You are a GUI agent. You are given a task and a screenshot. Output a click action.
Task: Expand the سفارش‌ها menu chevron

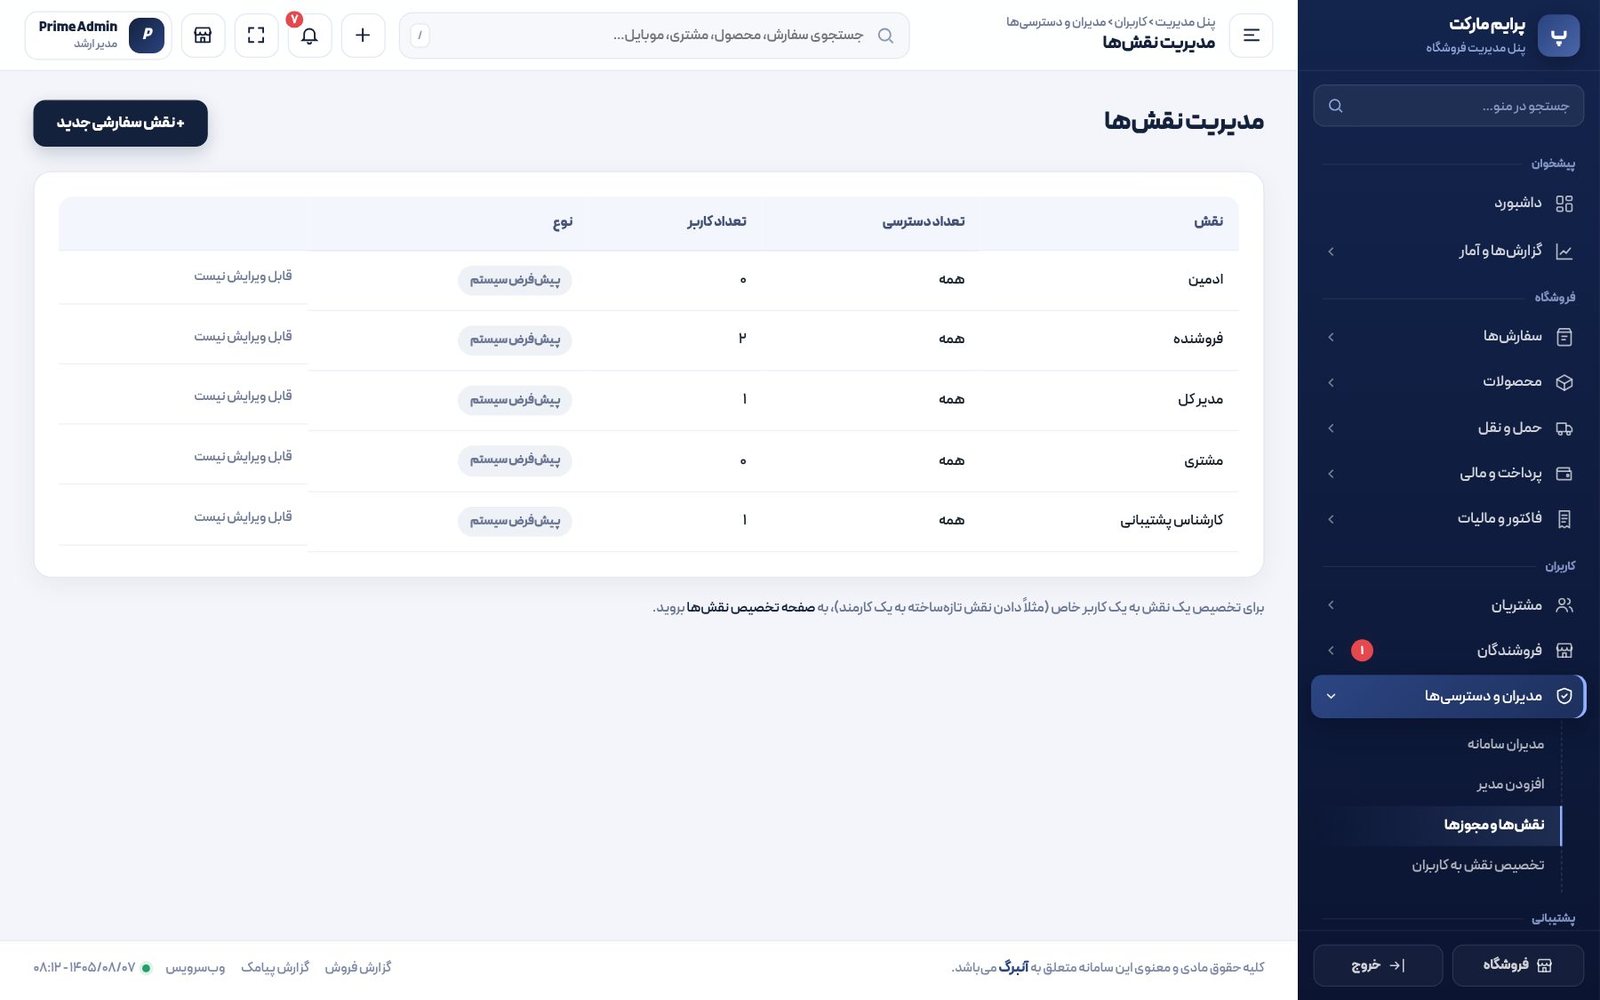click(1331, 337)
